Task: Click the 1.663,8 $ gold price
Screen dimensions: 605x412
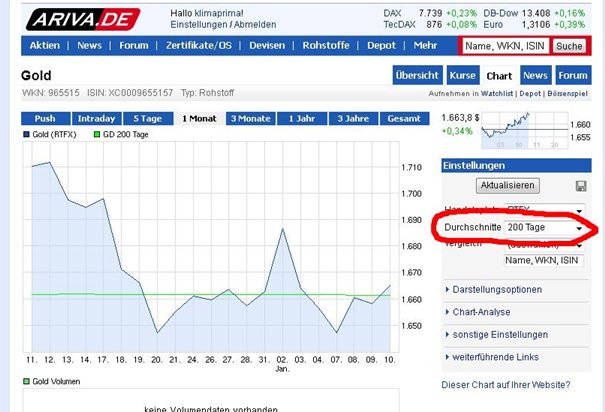Action: click(460, 118)
